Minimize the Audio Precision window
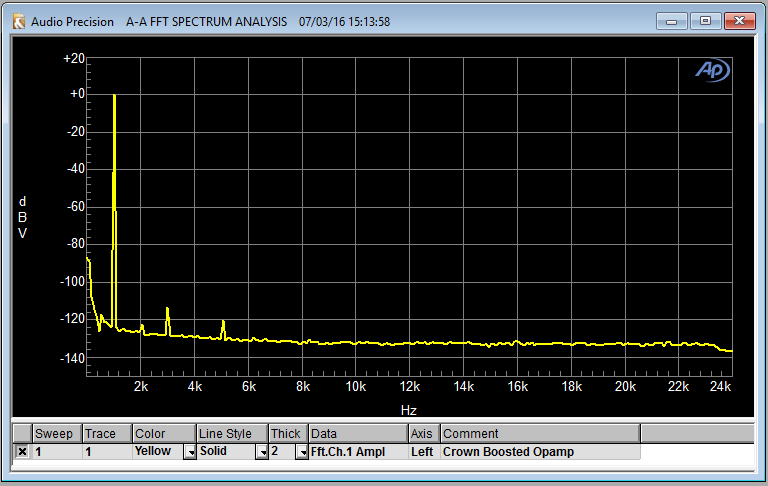 (x=672, y=22)
